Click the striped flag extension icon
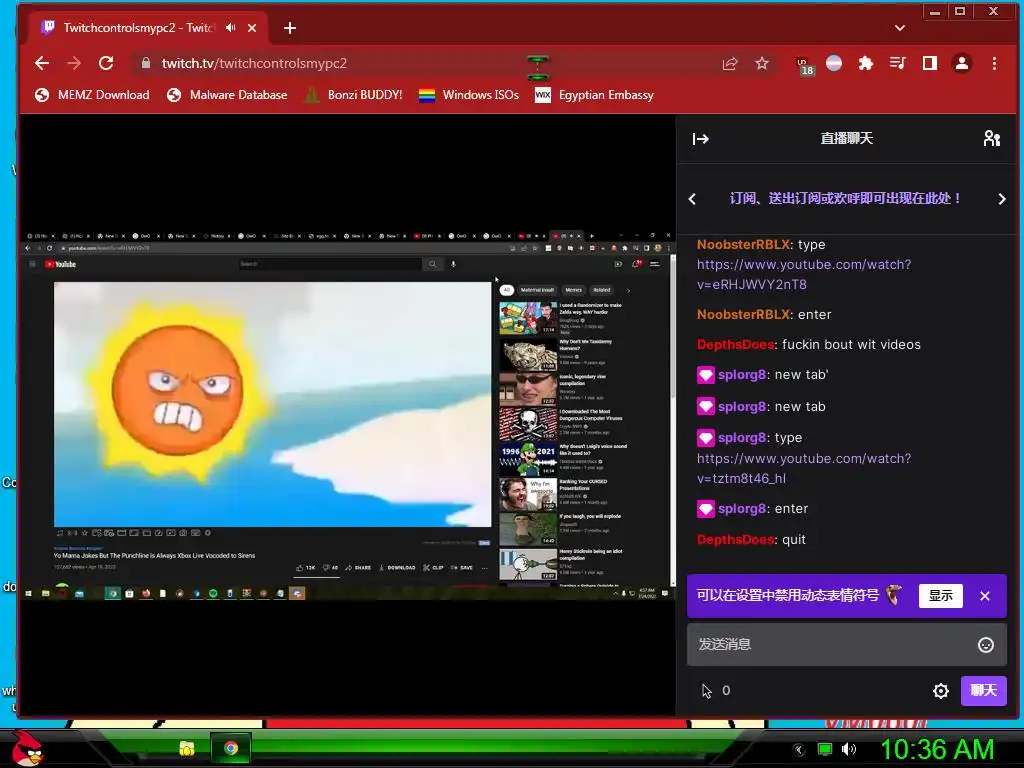1024x768 pixels. coord(834,63)
